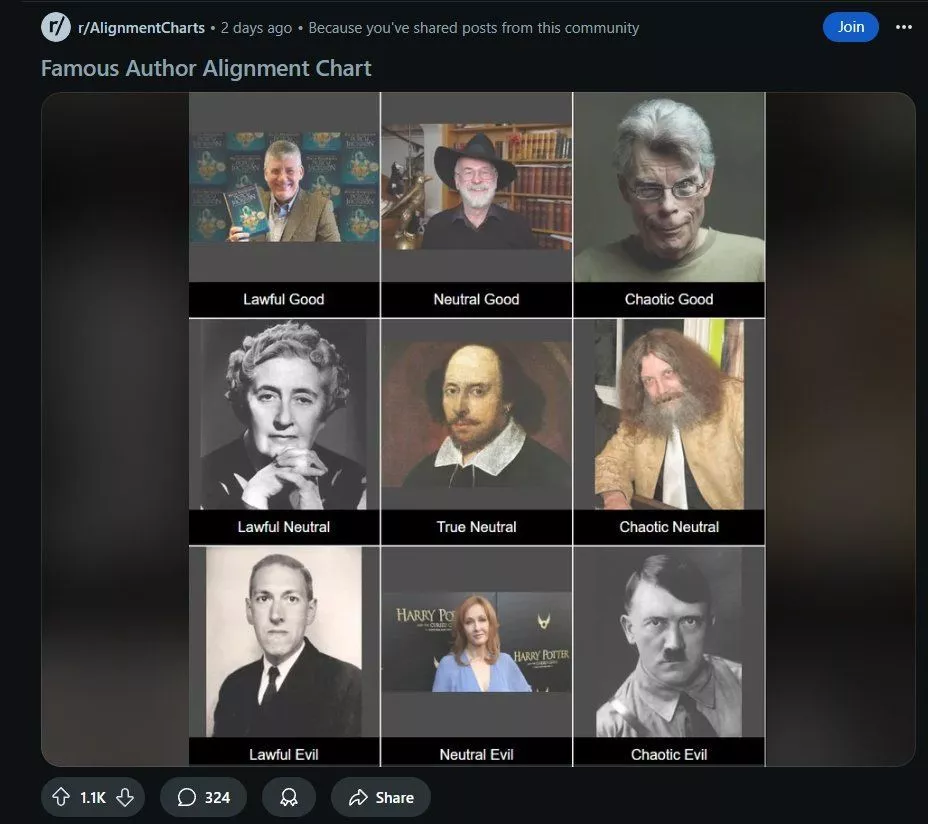Click the Neutral Good author photo

coord(476,186)
